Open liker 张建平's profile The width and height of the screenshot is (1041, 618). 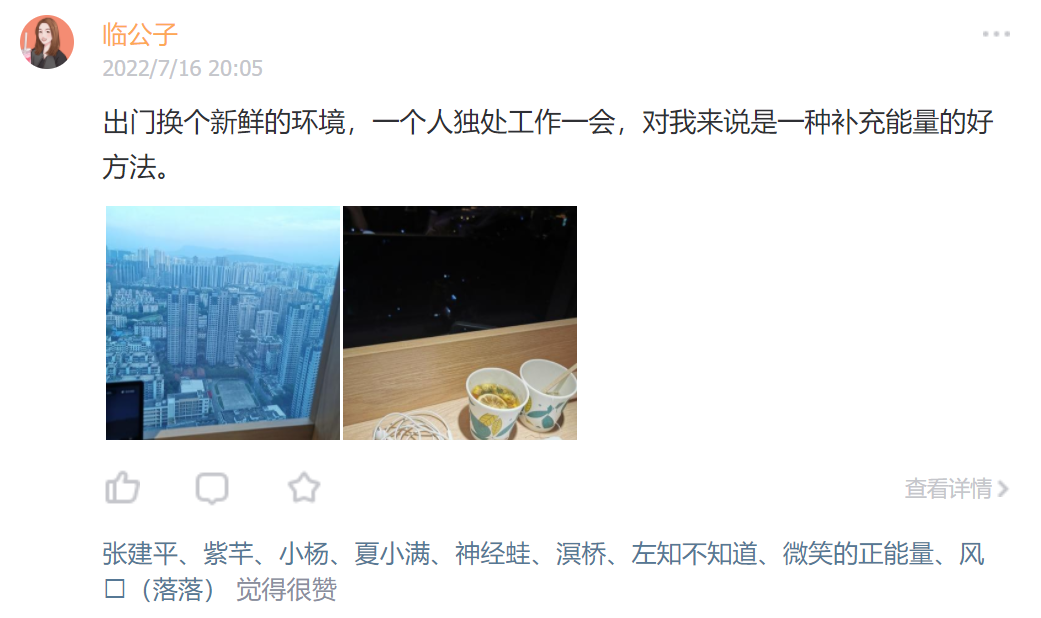click(140, 554)
